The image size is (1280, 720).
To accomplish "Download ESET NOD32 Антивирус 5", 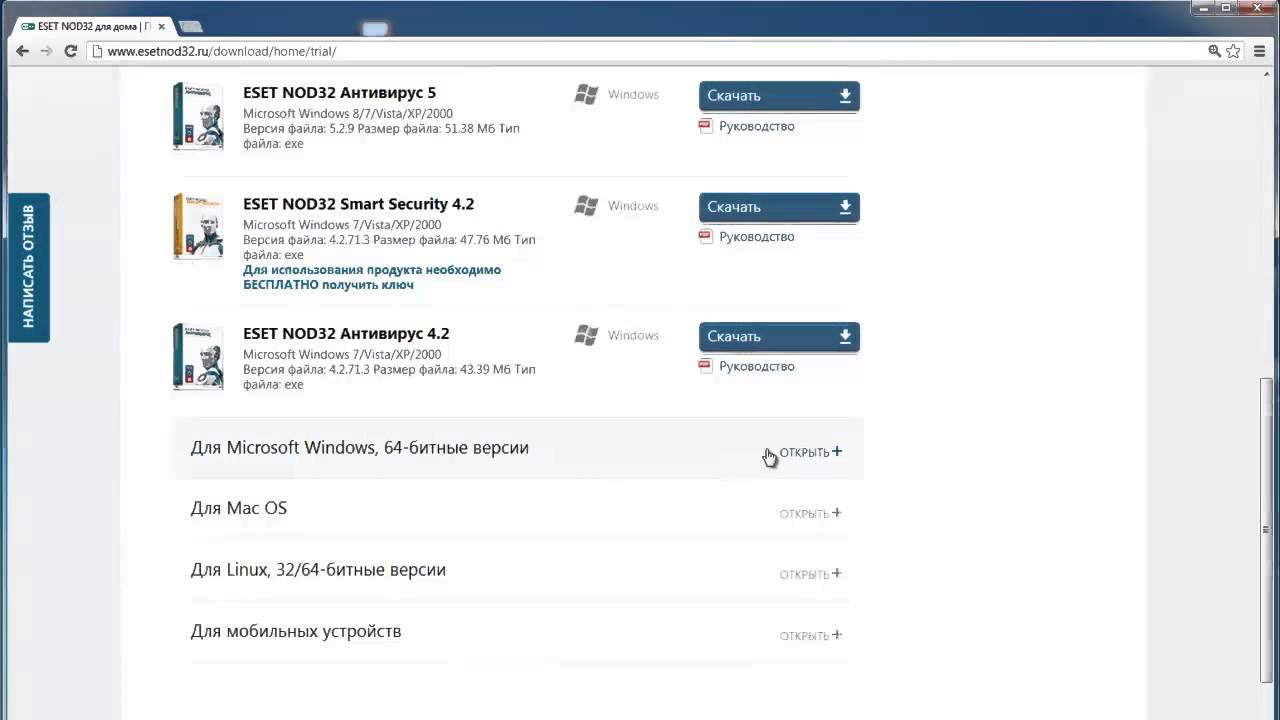I will tap(779, 96).
